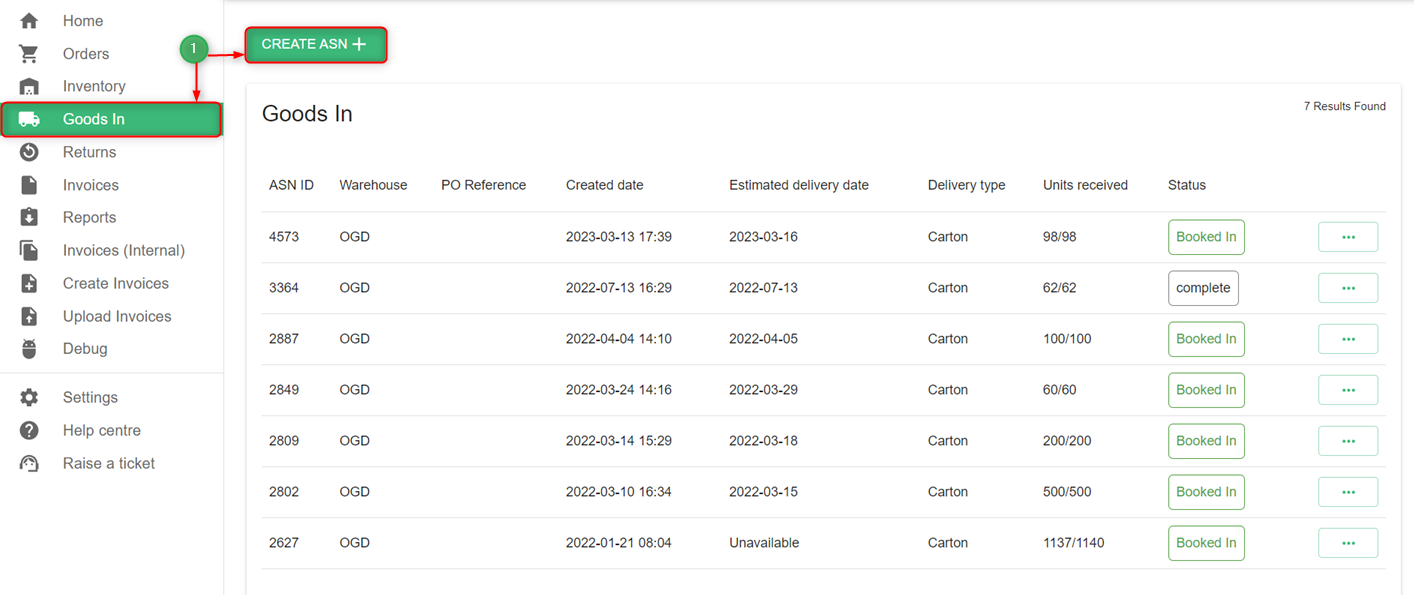Image resolution: width=1414 pixels, height=595 pixels.
Task: Open the three-dot menu for ASN 2627
Action: click(1348, 543)
